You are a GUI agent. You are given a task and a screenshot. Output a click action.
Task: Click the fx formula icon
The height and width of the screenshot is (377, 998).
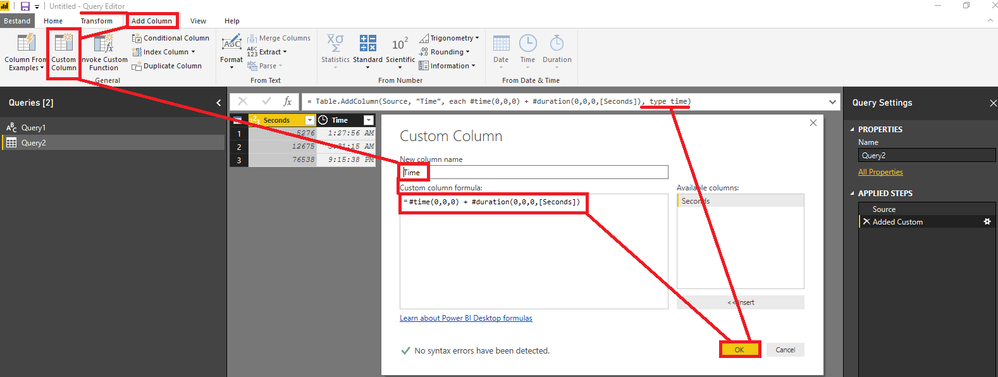pos(288,101)
